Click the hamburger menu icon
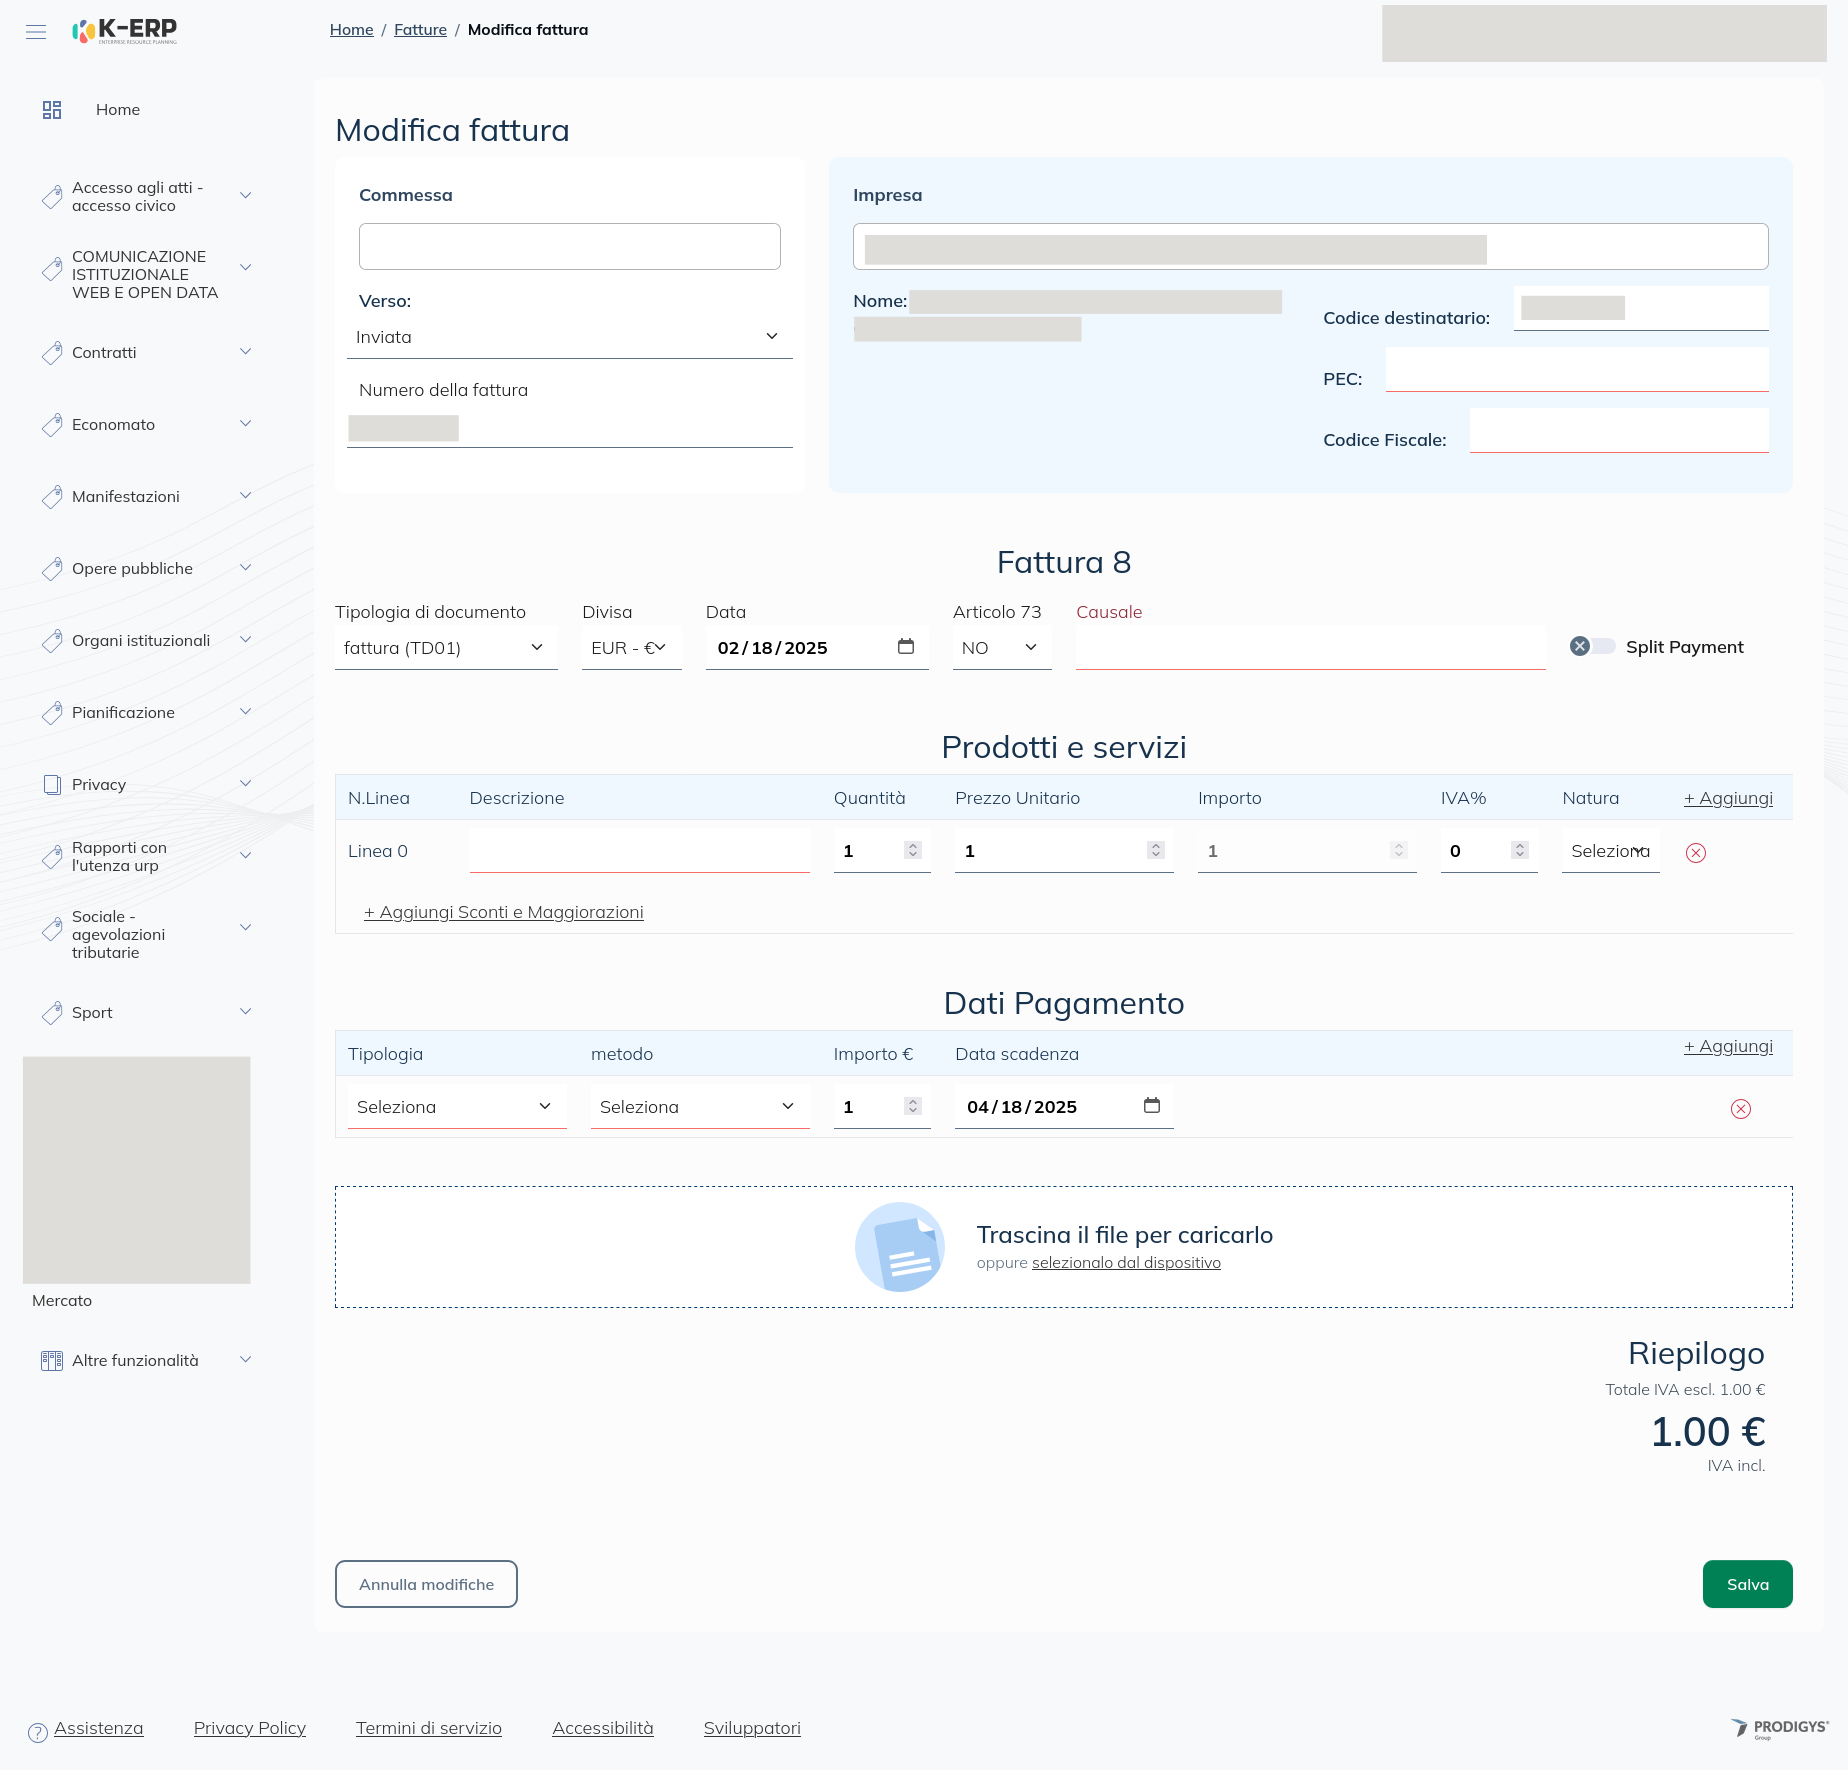 (x=36, y=32)
